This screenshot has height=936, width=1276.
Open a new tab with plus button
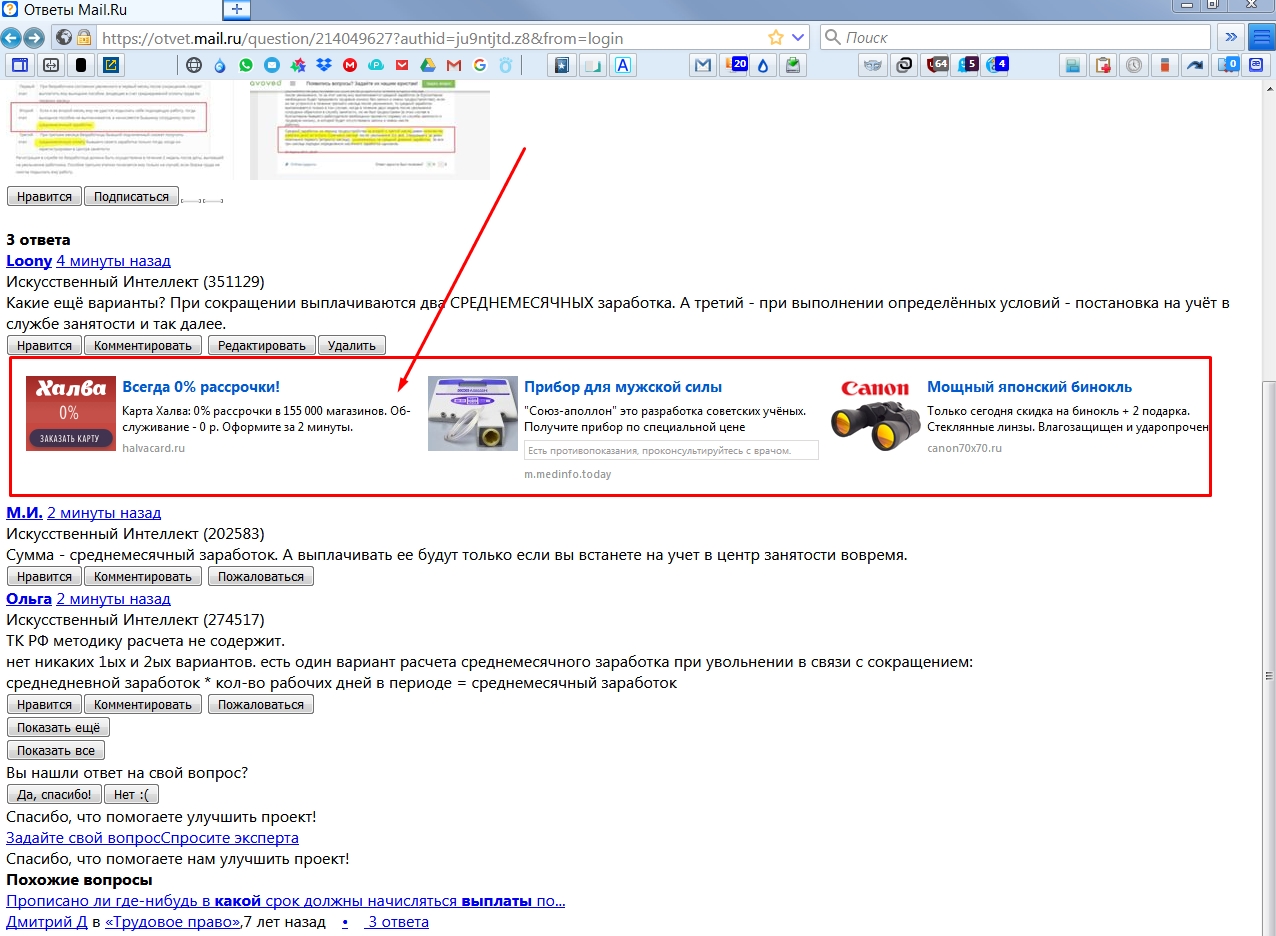pos(237,9)
